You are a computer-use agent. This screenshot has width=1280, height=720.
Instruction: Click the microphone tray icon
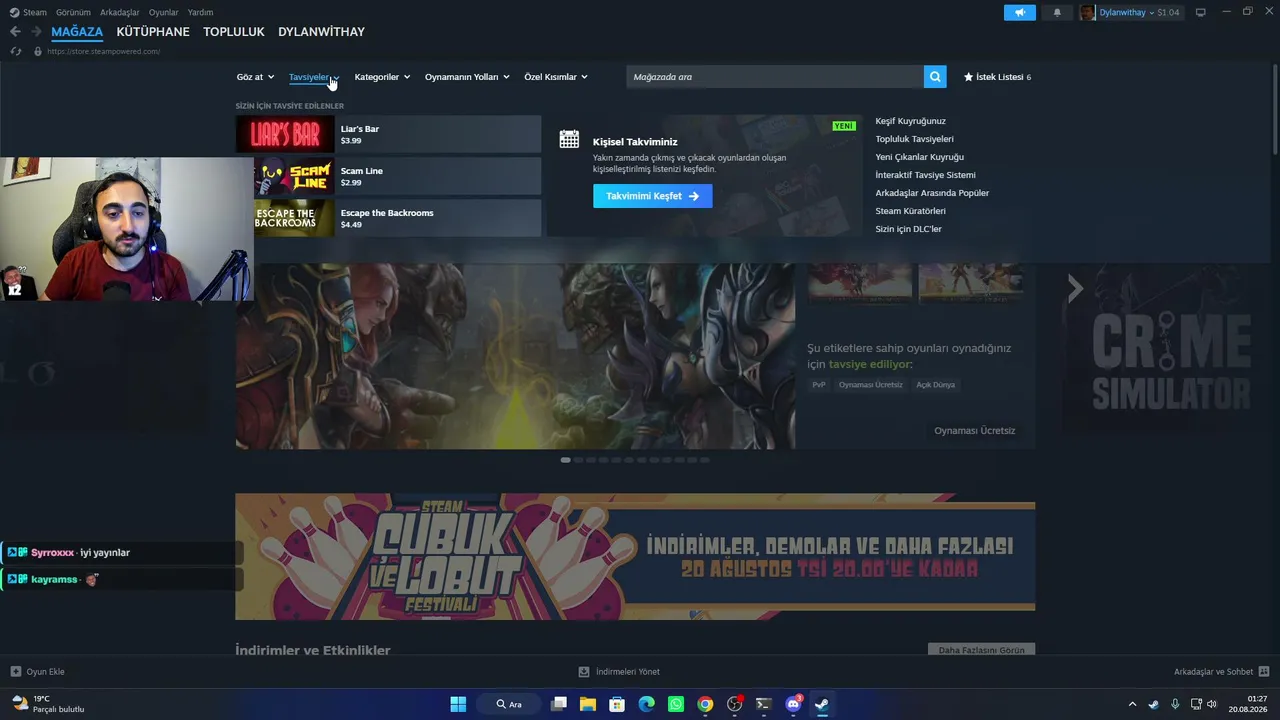1175,704
